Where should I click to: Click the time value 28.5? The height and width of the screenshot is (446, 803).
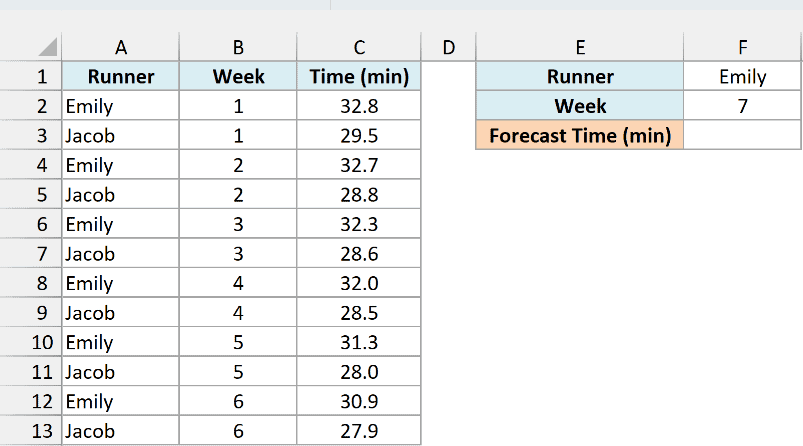pos(359,312)
